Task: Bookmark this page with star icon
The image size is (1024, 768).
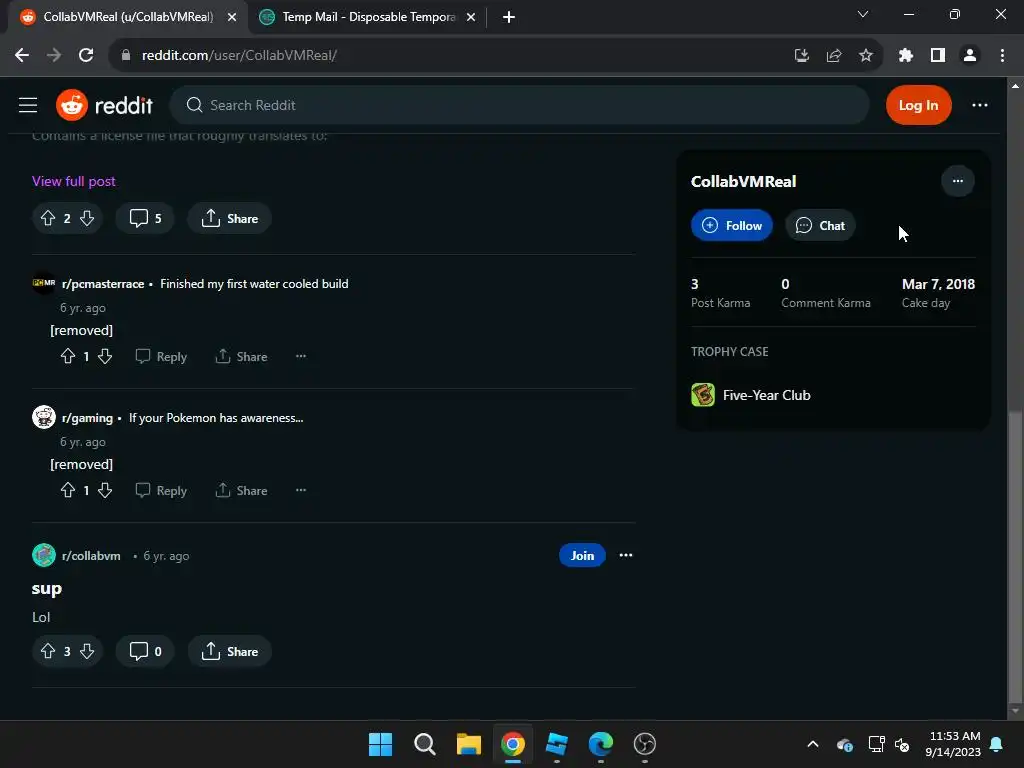Action: point(865,55)
